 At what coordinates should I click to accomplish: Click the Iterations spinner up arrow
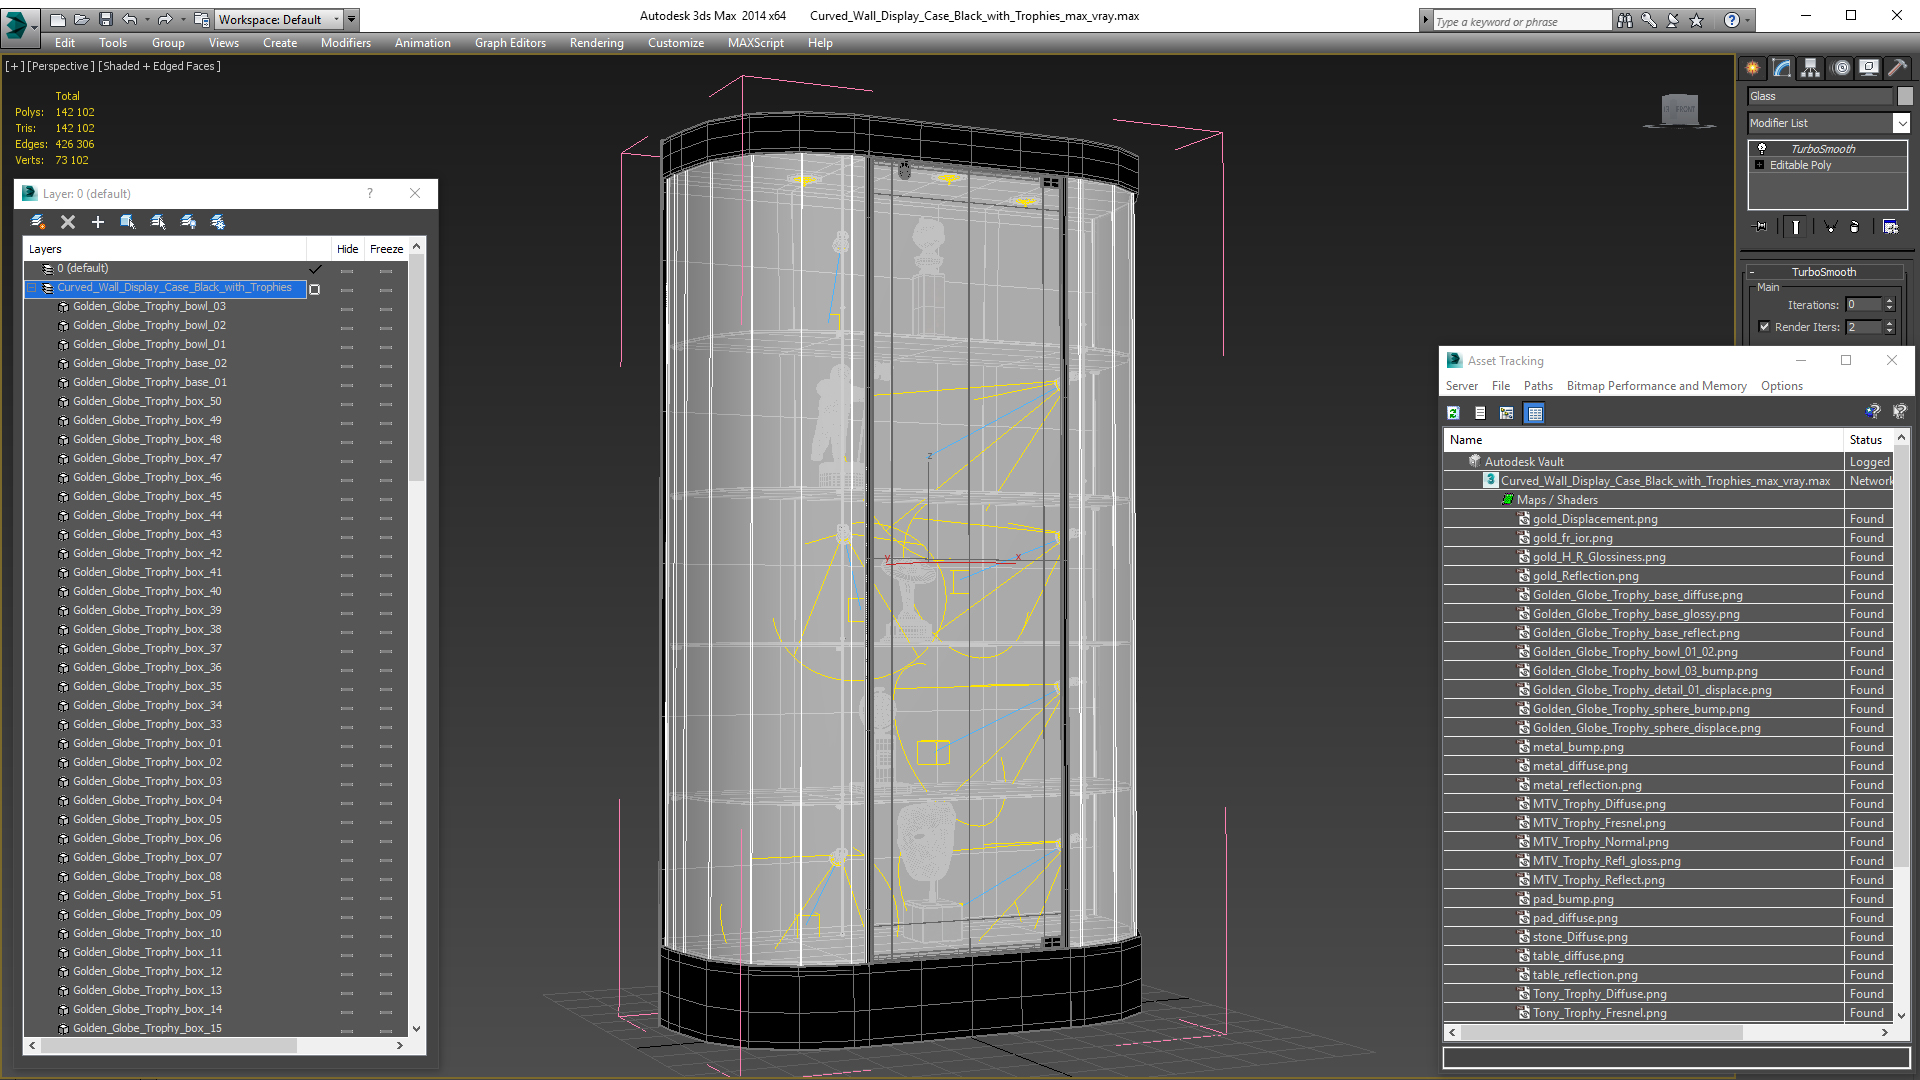pyautogui.click(x=1889, y=301)
